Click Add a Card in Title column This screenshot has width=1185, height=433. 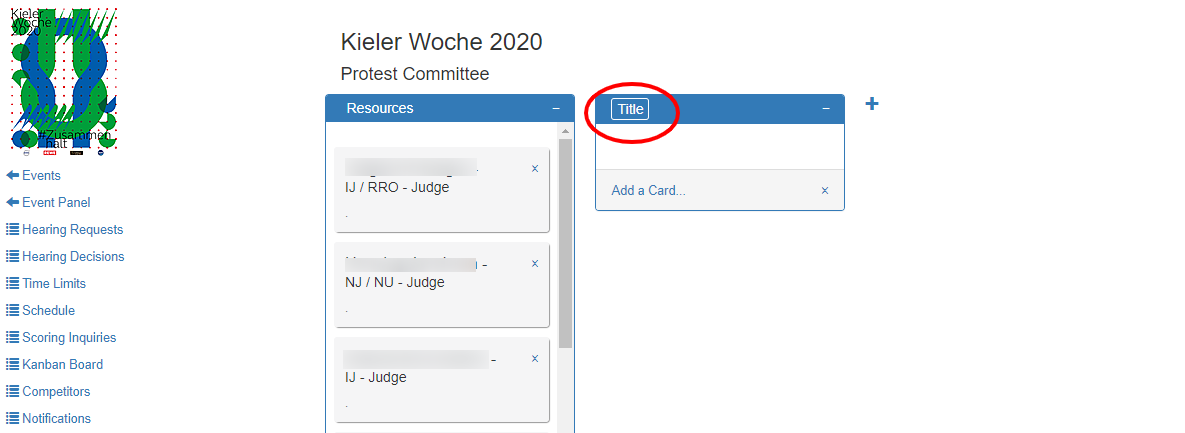point(648,190)
